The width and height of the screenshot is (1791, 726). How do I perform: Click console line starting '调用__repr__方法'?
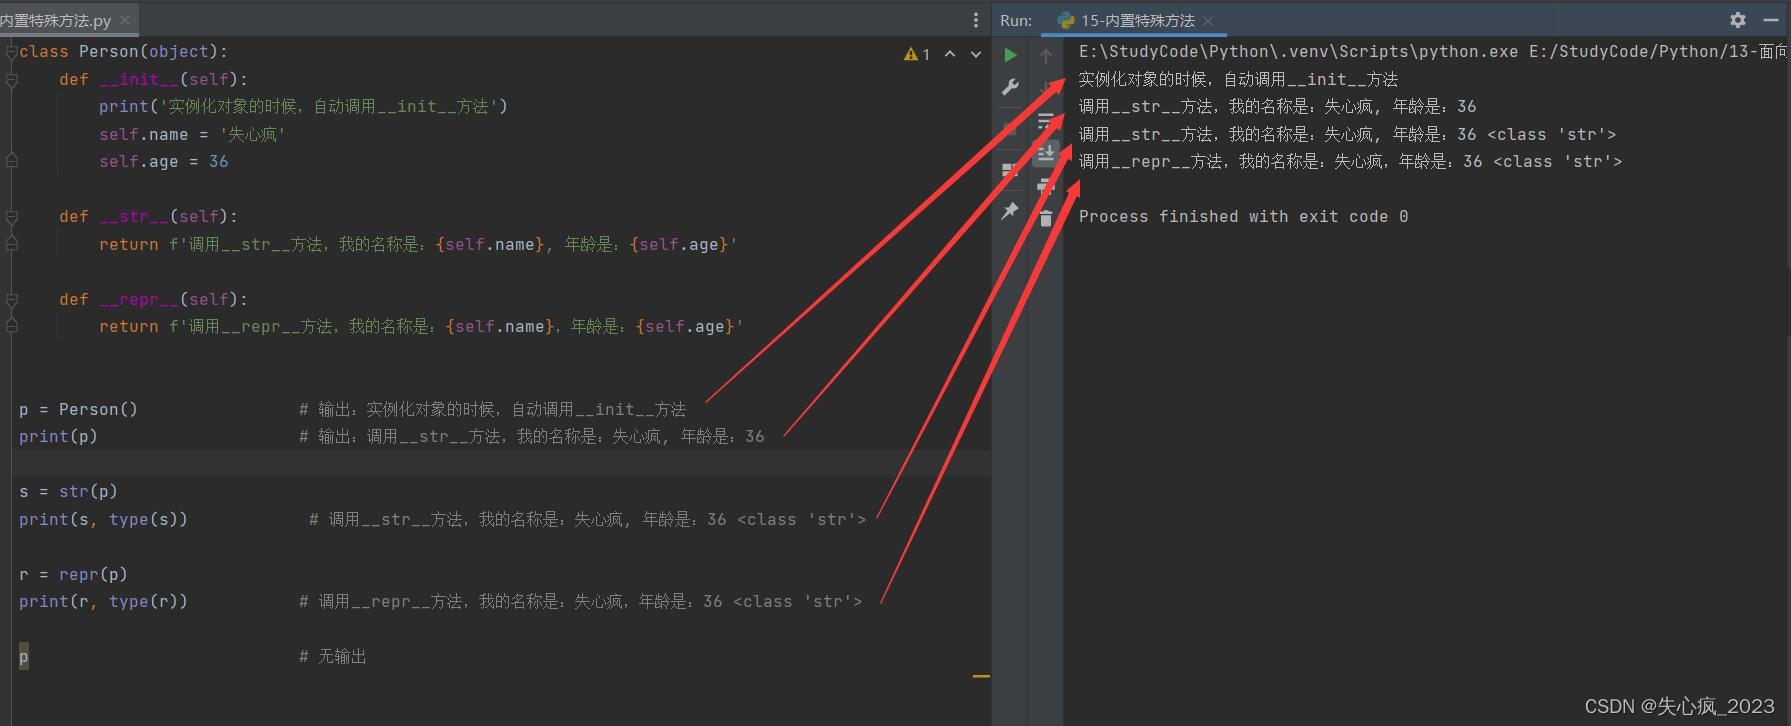pos(1350,161)
